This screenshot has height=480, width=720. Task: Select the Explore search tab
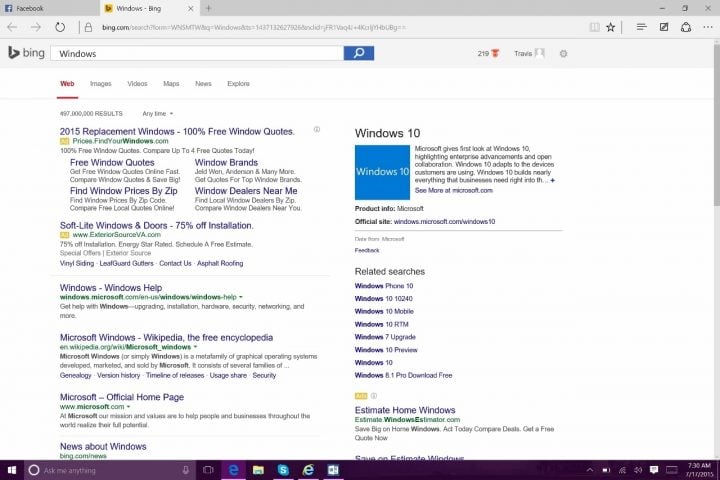238,84
